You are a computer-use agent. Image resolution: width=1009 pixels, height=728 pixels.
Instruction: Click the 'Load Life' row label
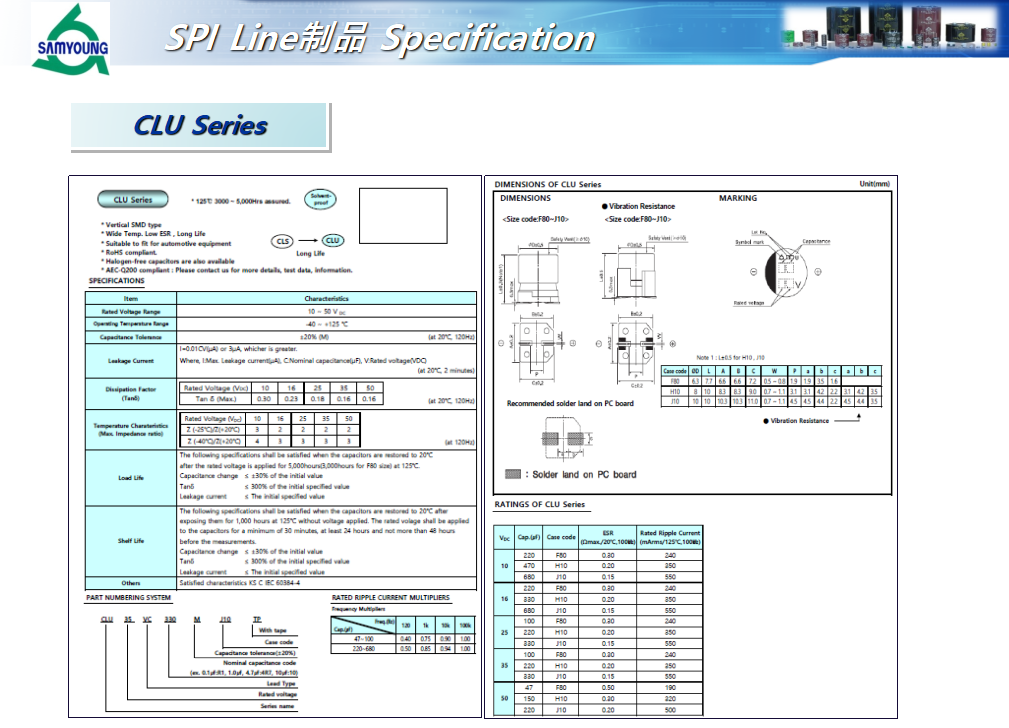click(131, 478)
